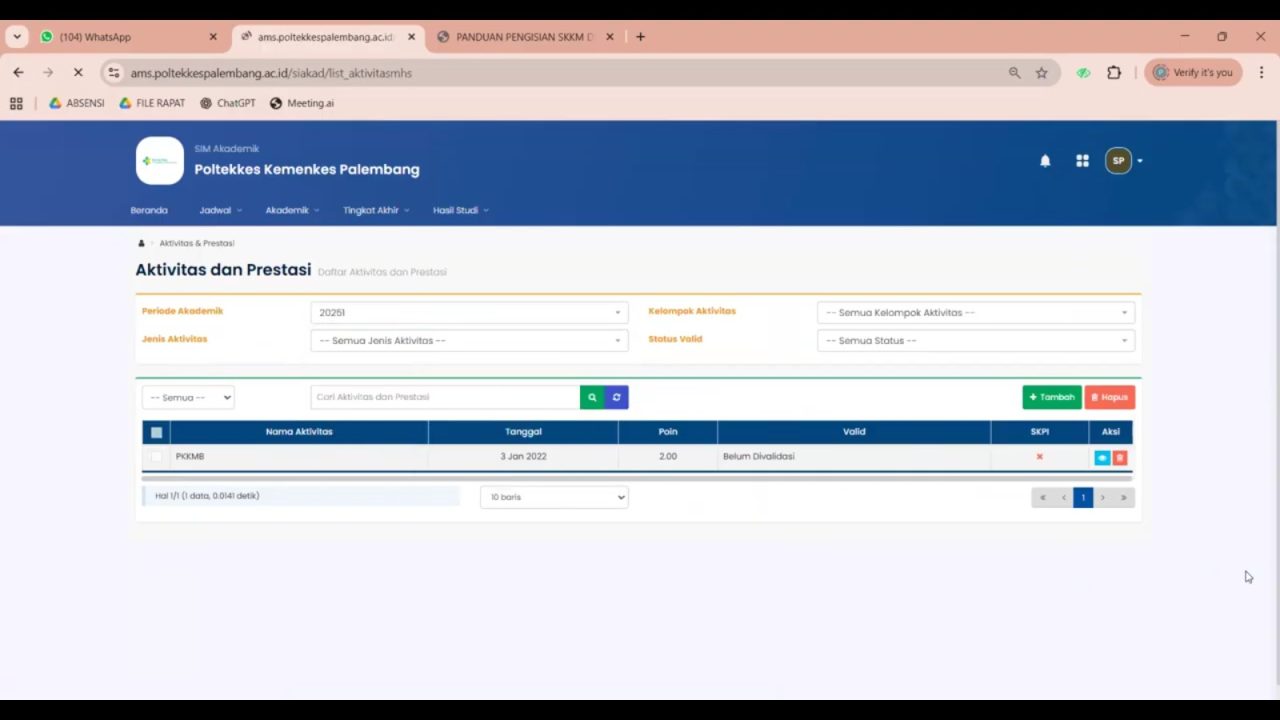Open the Akademik menu

(291, 210)
